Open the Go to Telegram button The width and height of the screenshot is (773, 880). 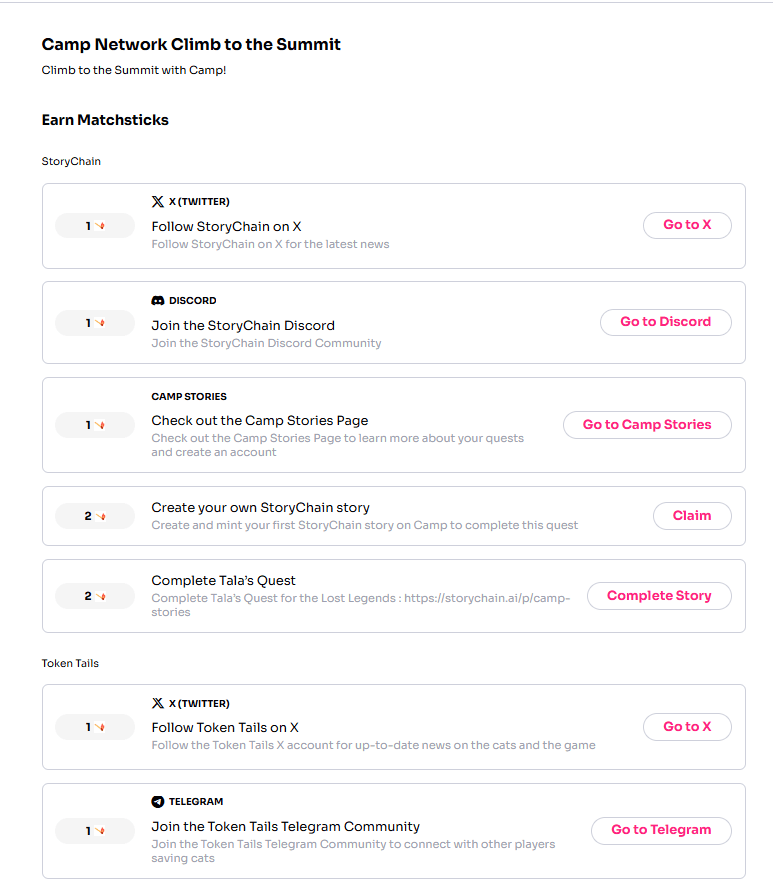[661, 830]
